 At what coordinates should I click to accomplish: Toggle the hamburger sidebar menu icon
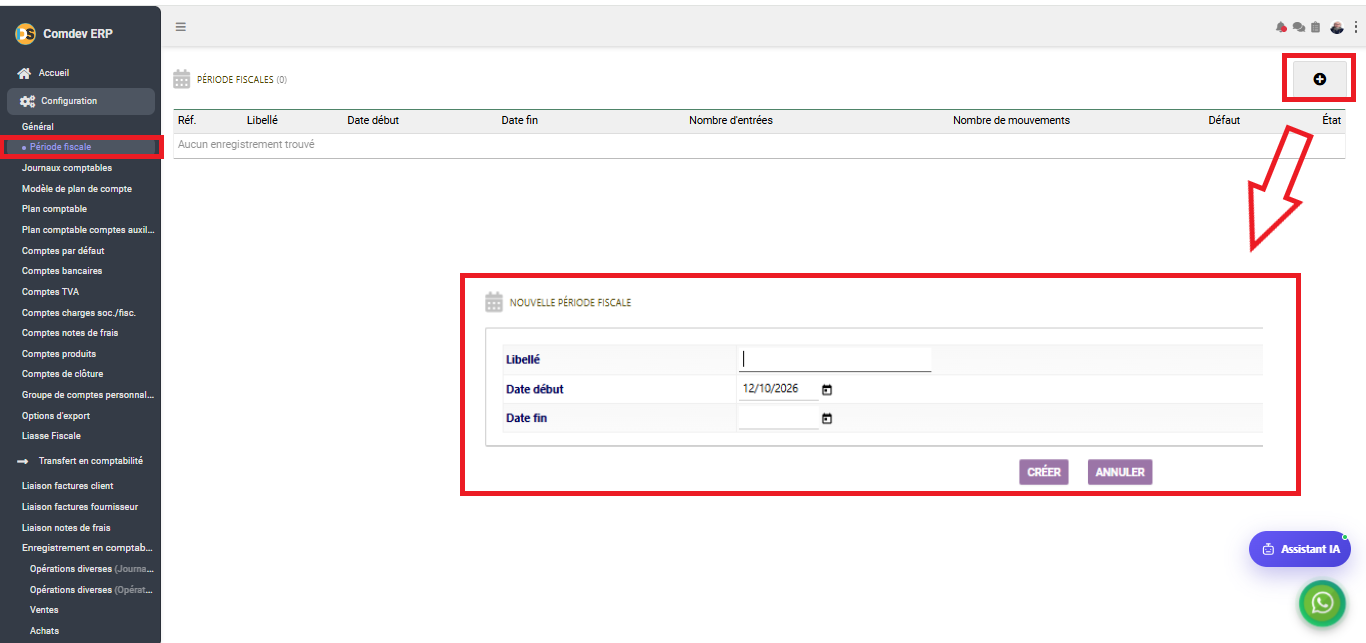(181, 26)
